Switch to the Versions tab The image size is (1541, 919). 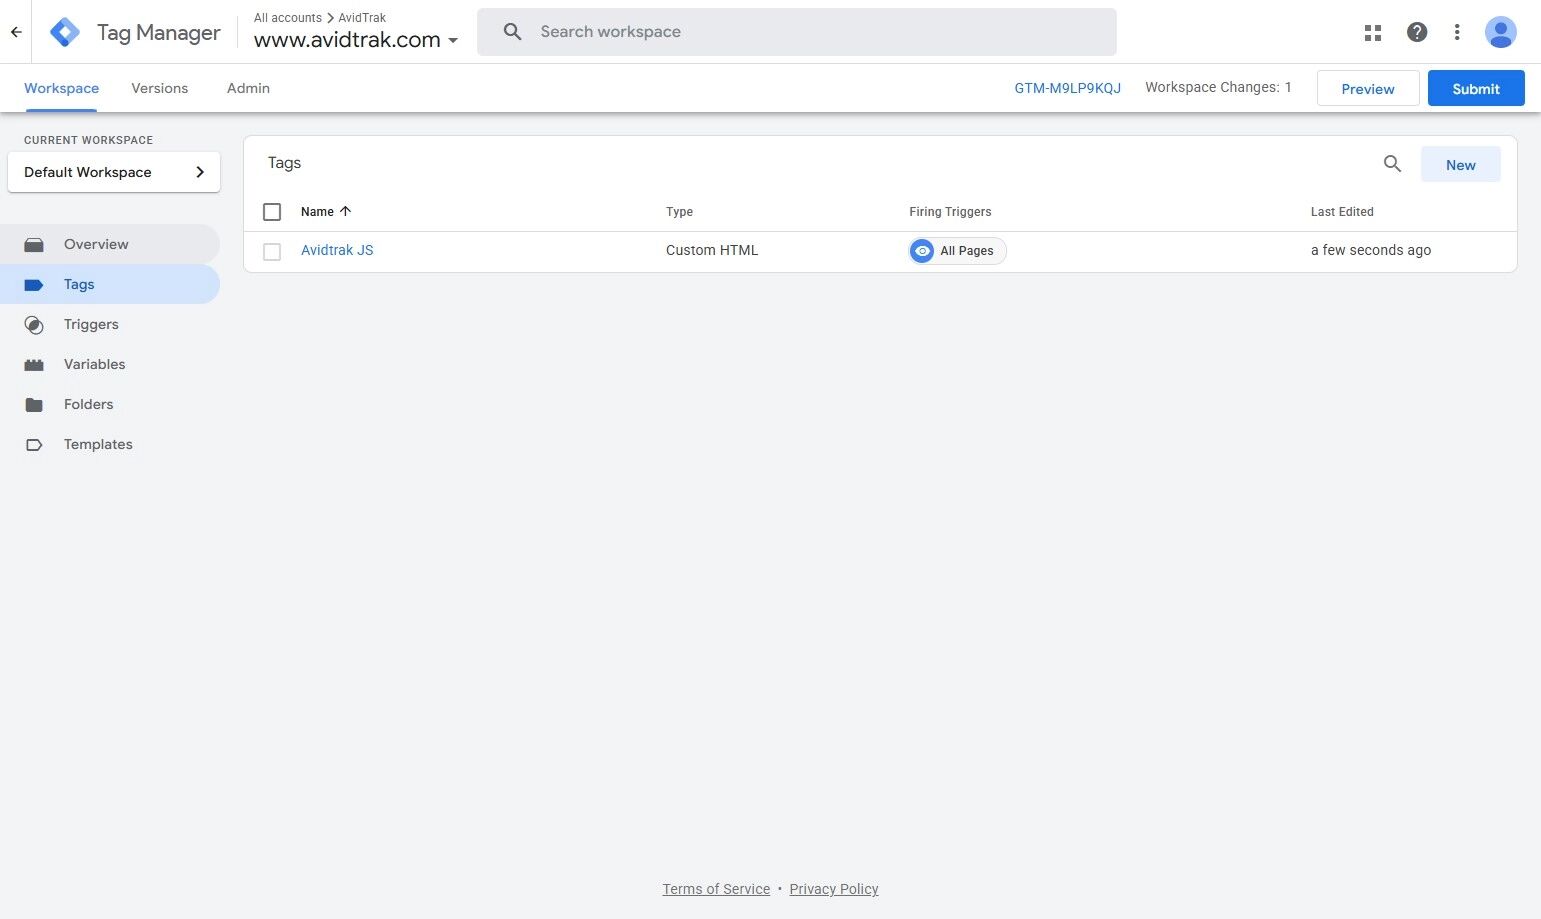pyautogui.click(x=159, y=88)
